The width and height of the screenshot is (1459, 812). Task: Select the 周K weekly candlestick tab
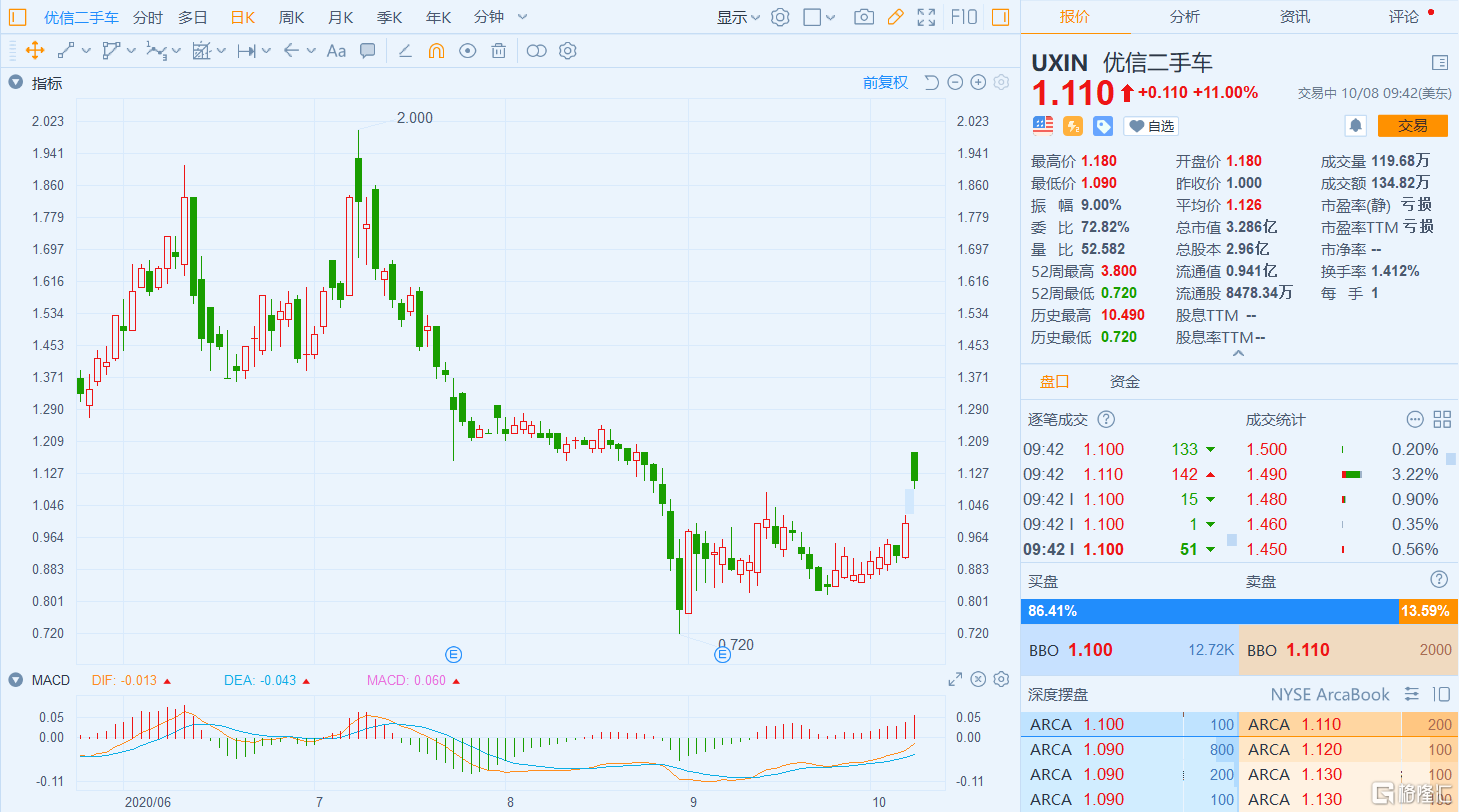click(291, 17)
